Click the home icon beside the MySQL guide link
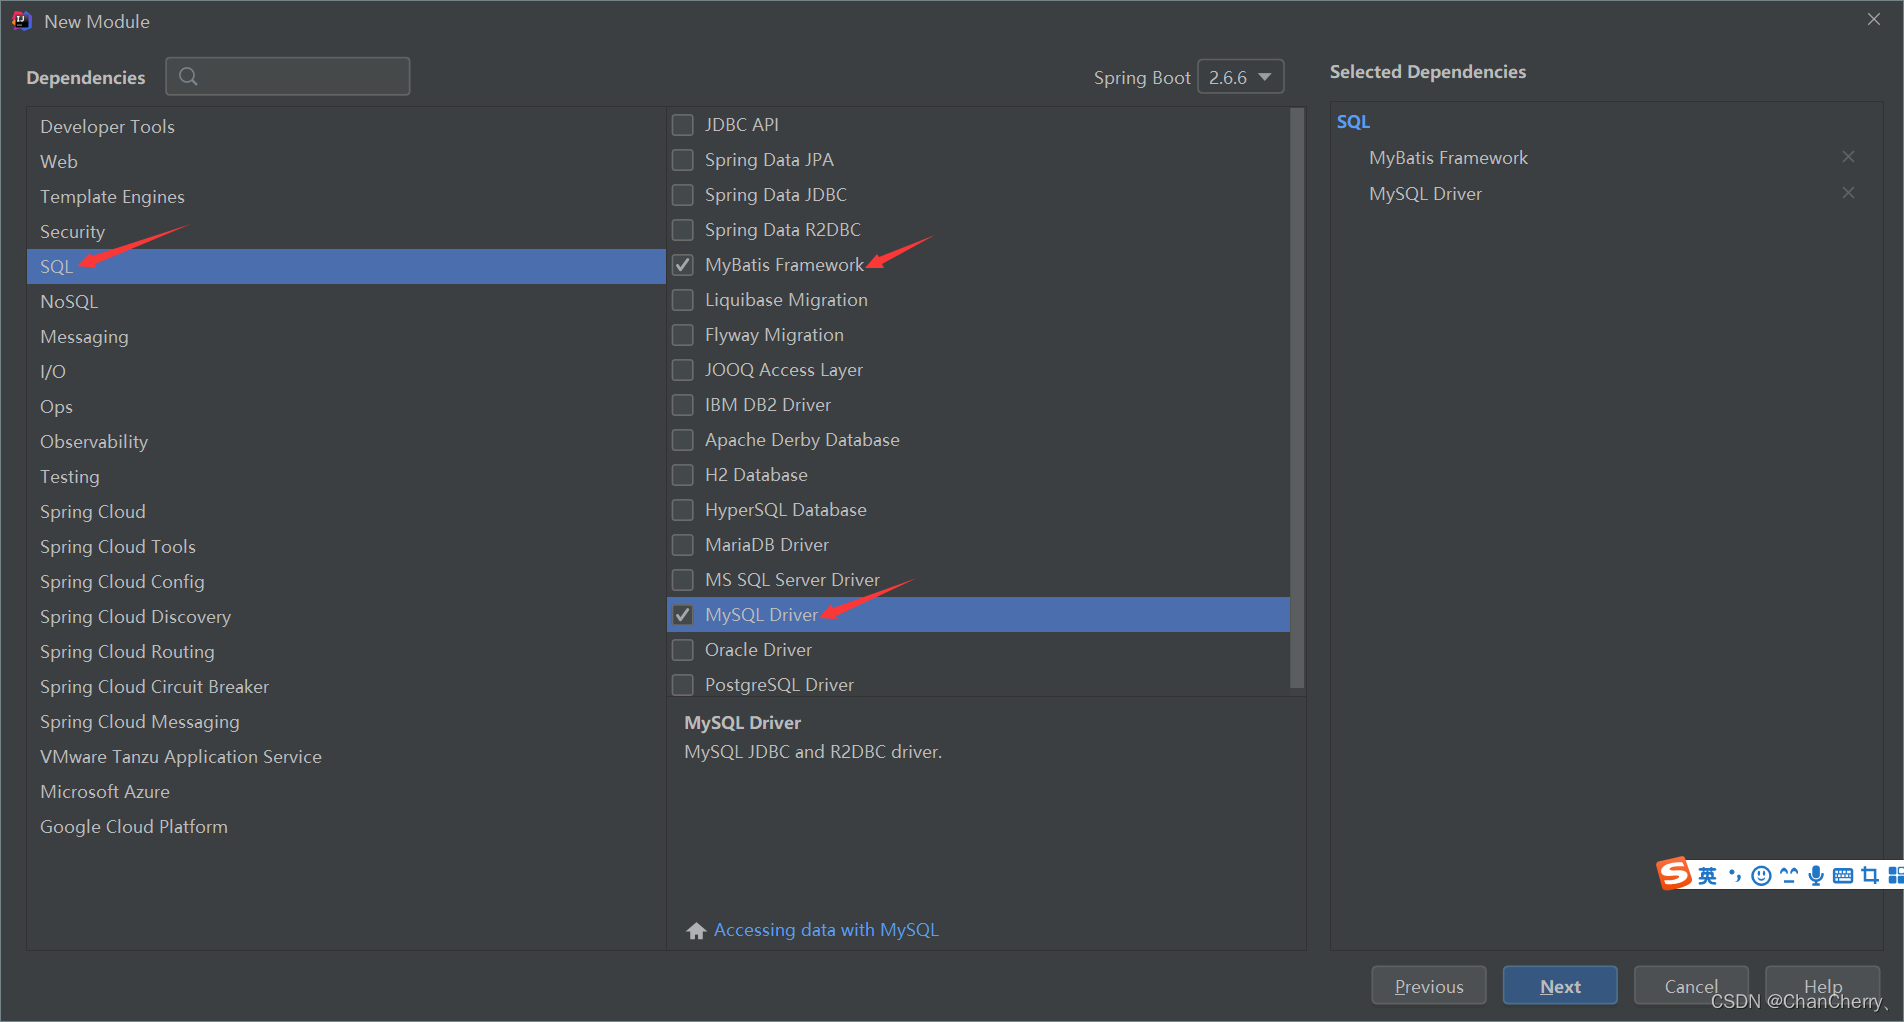The width and height of the screenshot is (1904, 1022). click(696, 931)
